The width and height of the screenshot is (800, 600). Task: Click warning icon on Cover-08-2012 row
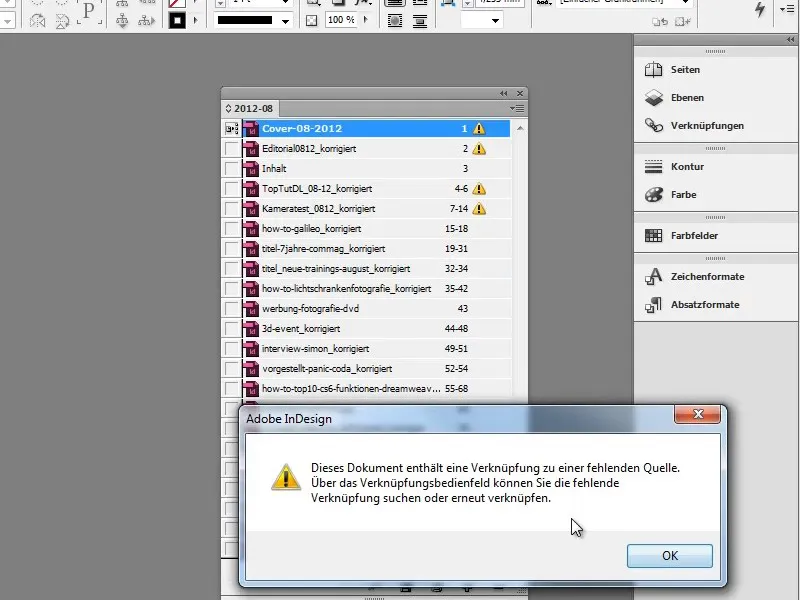point(479,129)
